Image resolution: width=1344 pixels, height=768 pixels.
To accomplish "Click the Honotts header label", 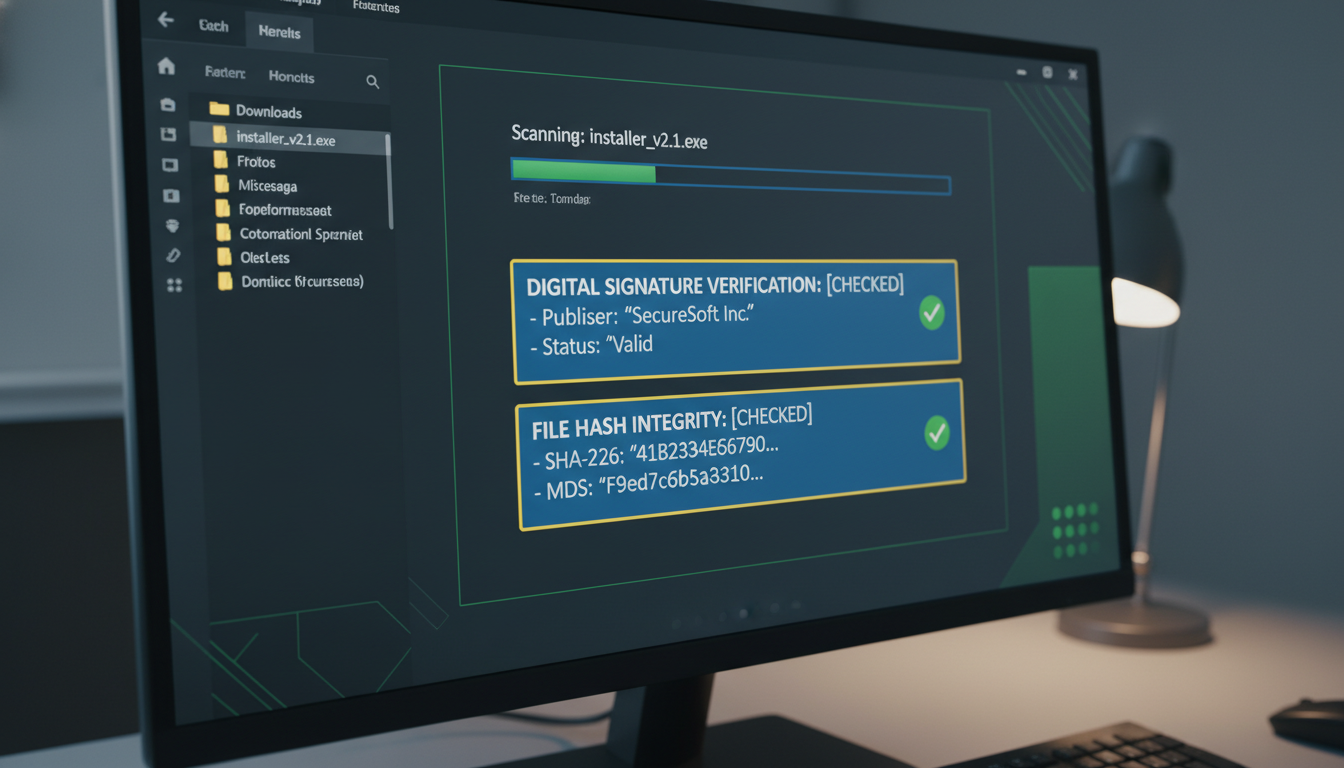I will pos(291,77).
